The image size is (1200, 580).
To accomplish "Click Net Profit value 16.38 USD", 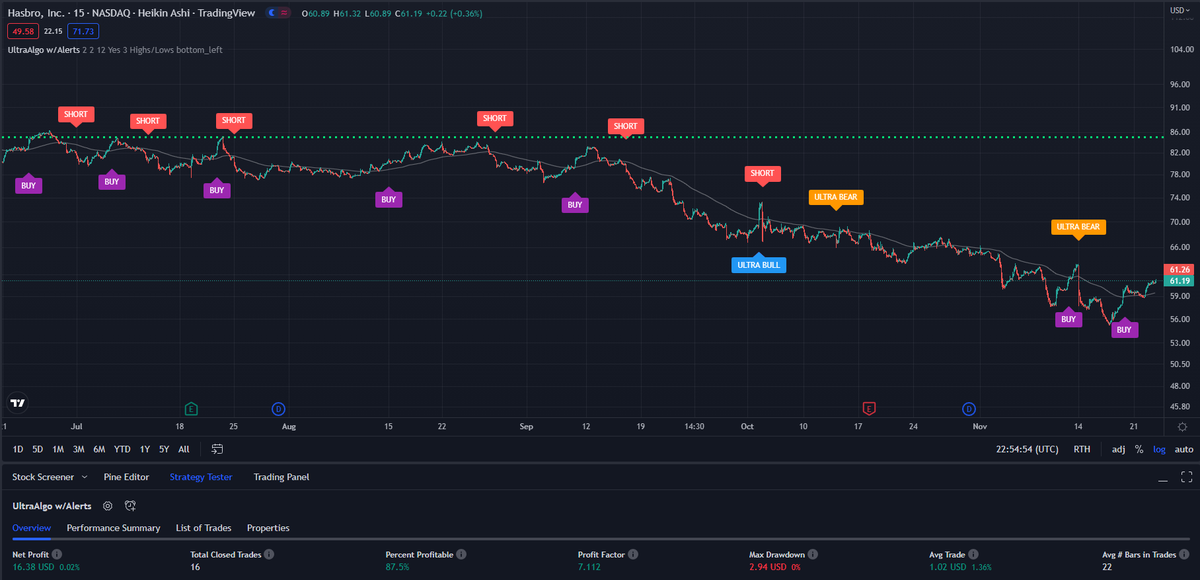I will point(35,567).
